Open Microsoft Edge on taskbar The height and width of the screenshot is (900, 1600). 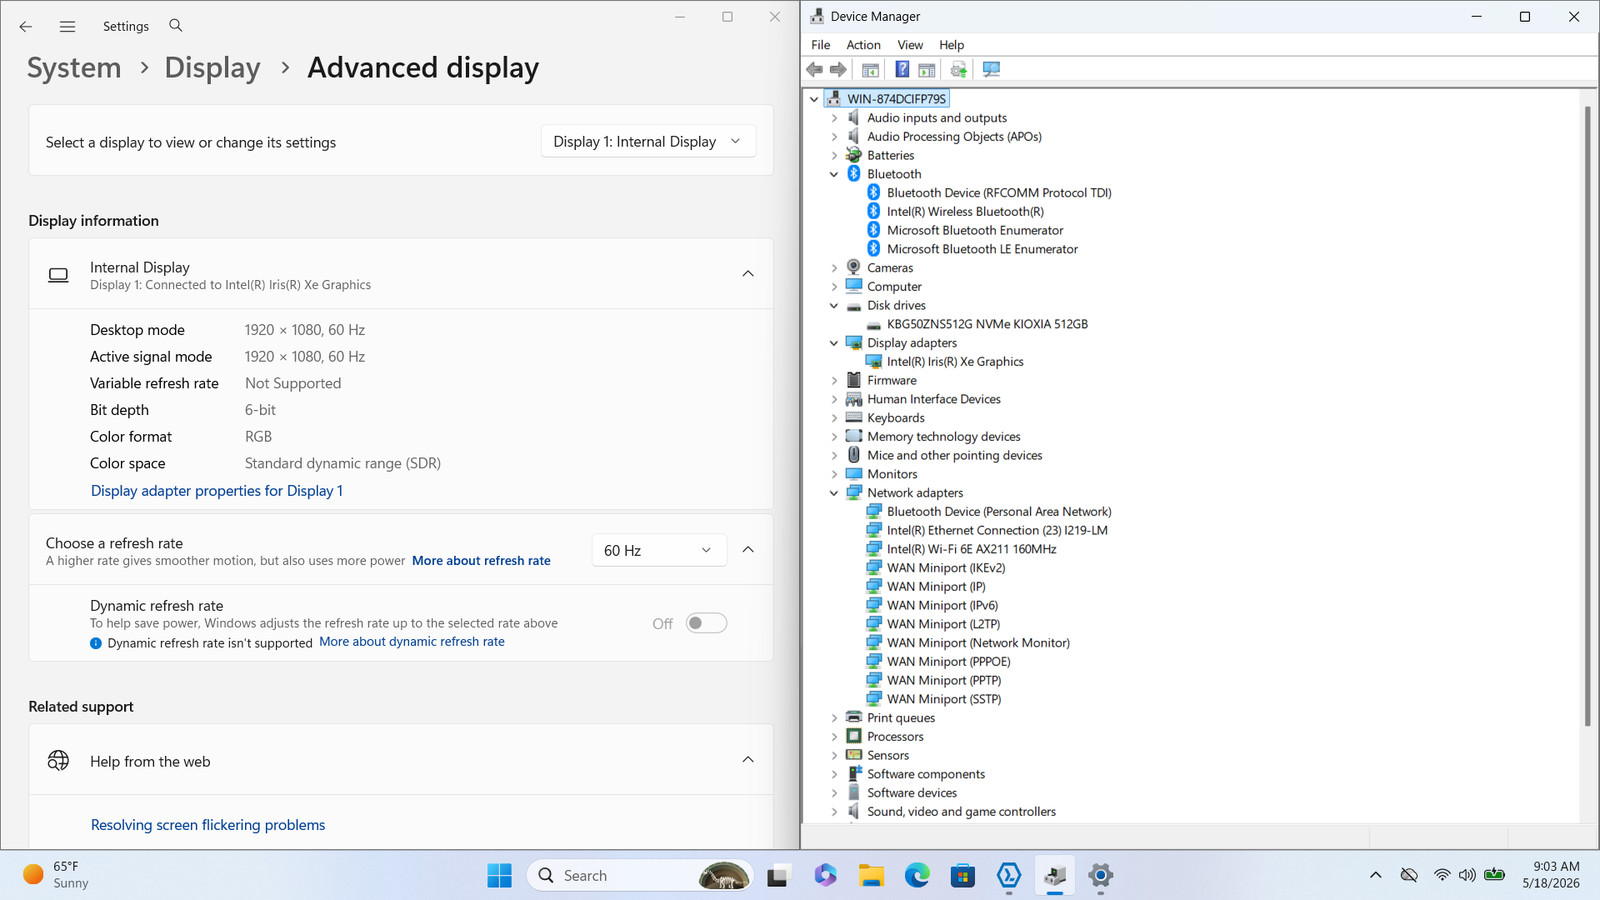tap(917, 876)
